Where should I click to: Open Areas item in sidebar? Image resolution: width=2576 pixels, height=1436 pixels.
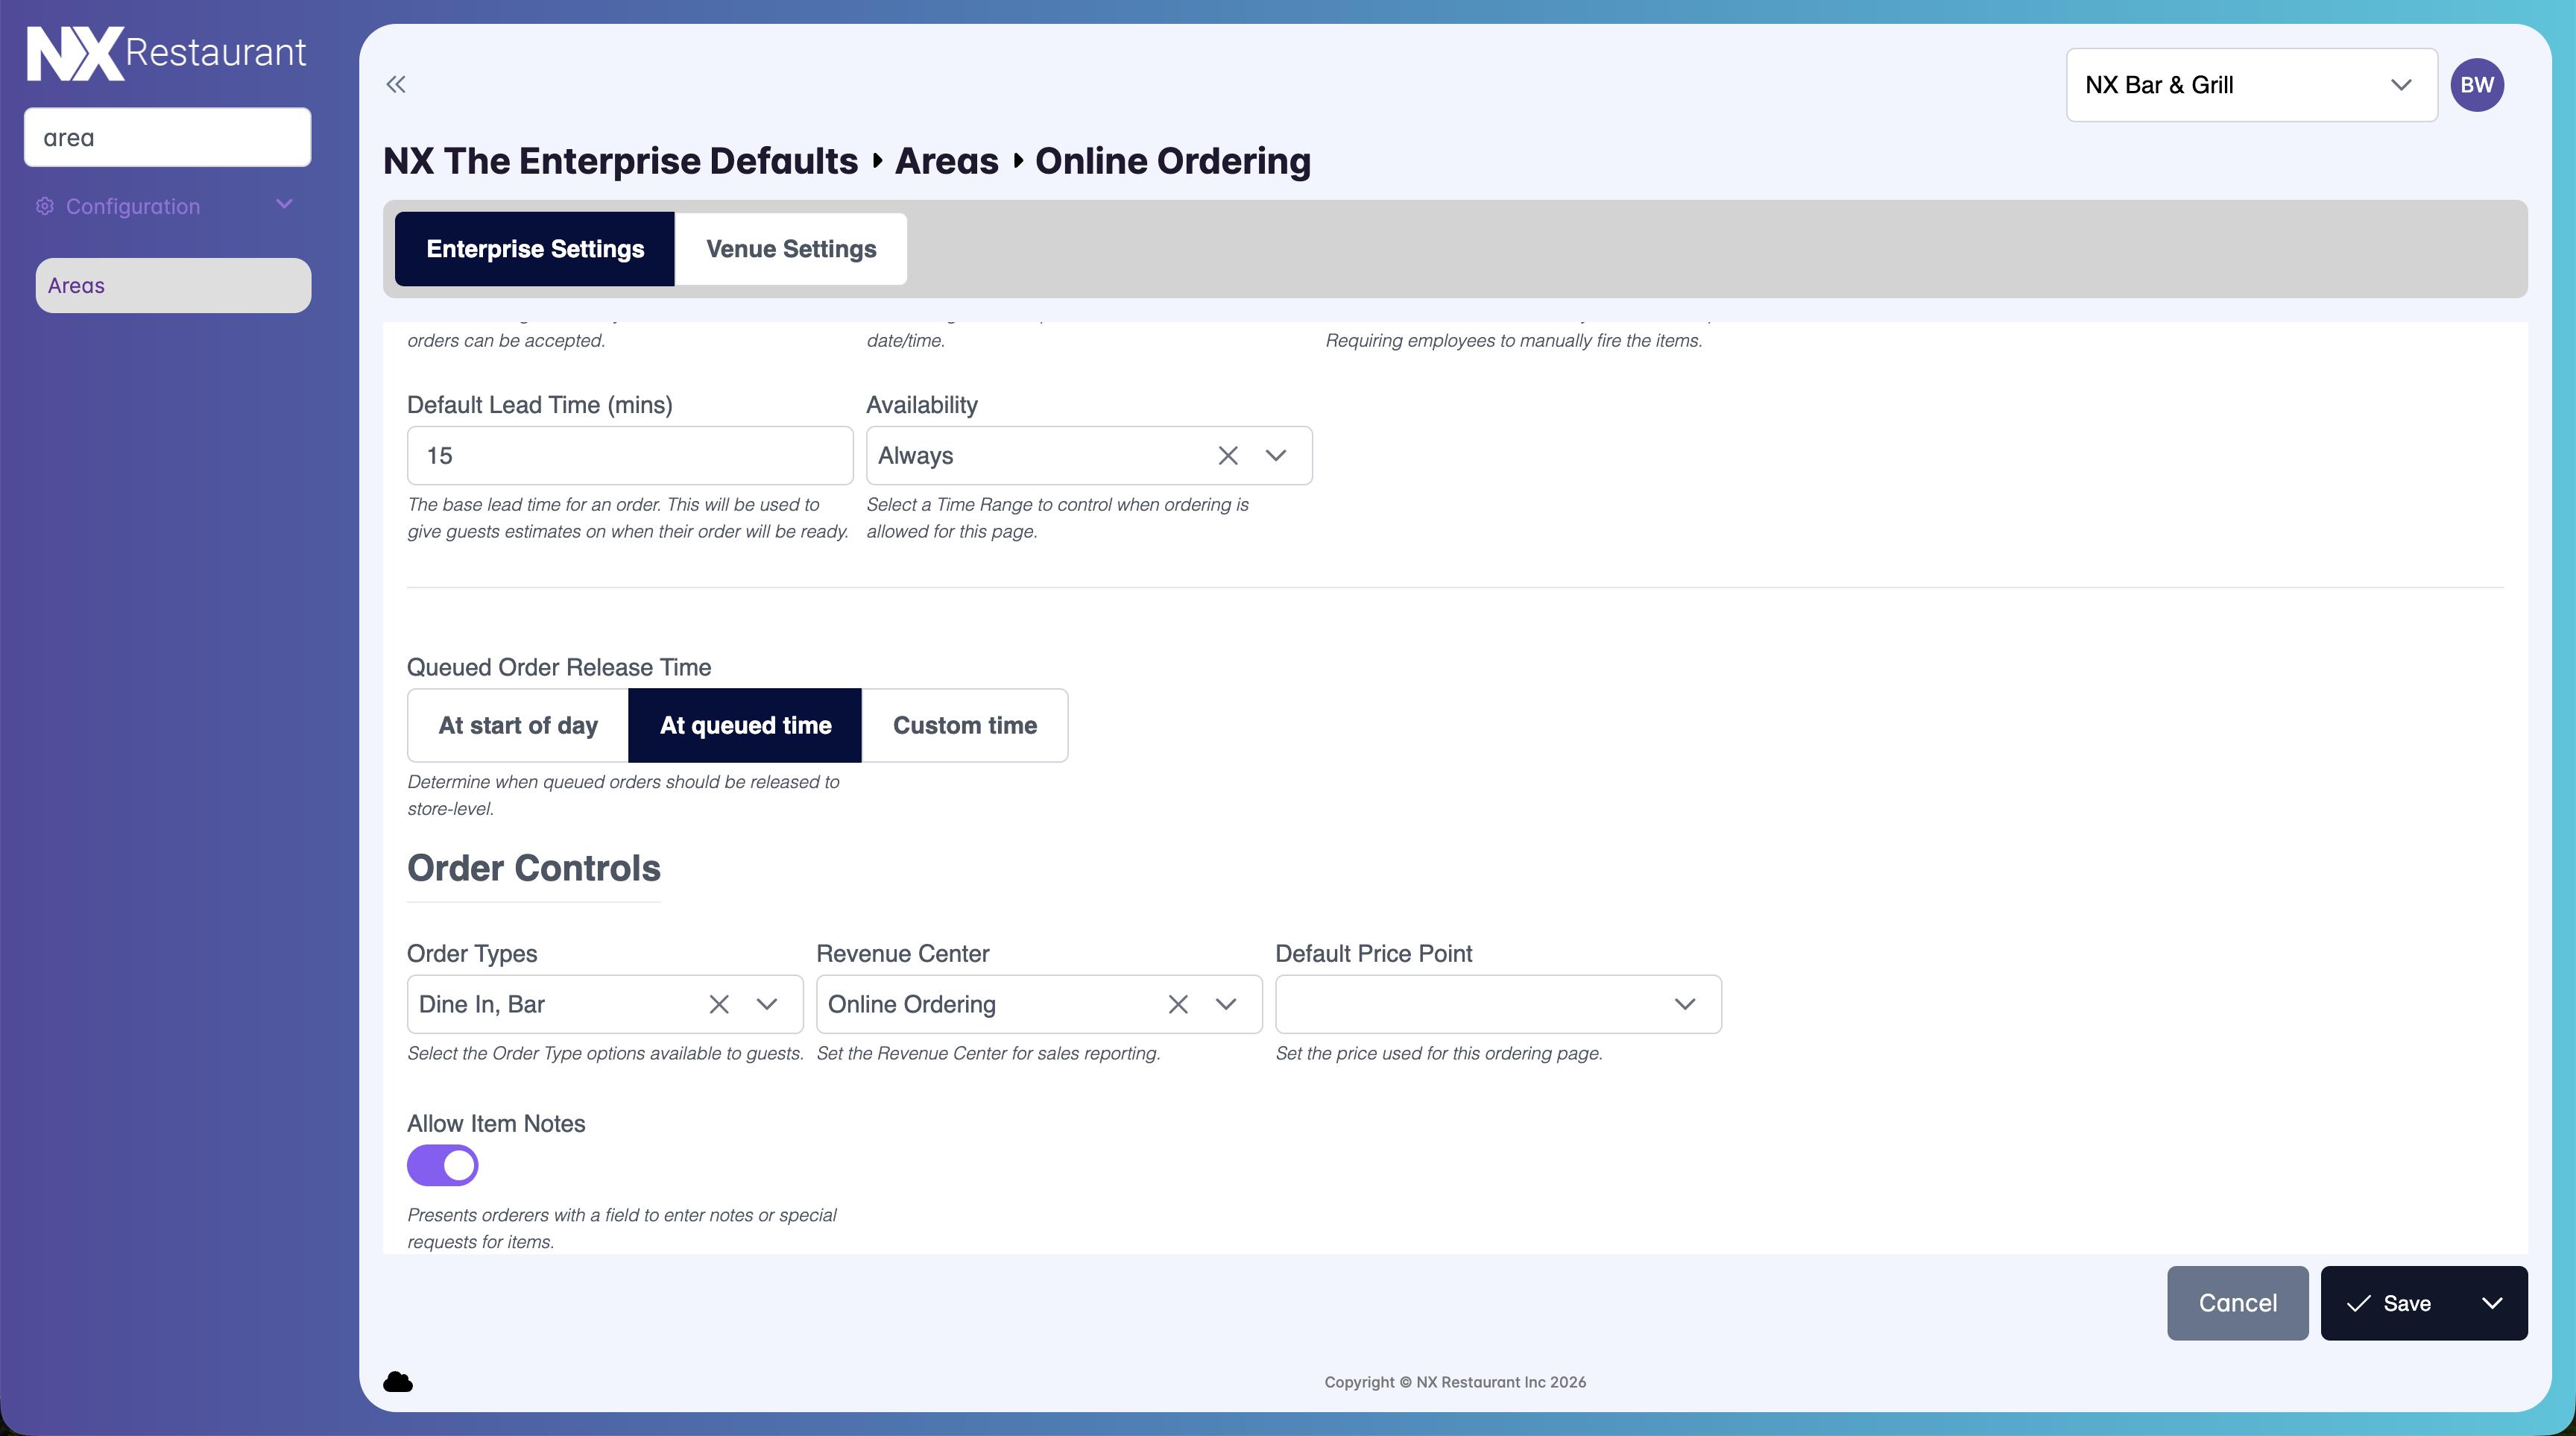pyautogui.click(x=173, y=286)
